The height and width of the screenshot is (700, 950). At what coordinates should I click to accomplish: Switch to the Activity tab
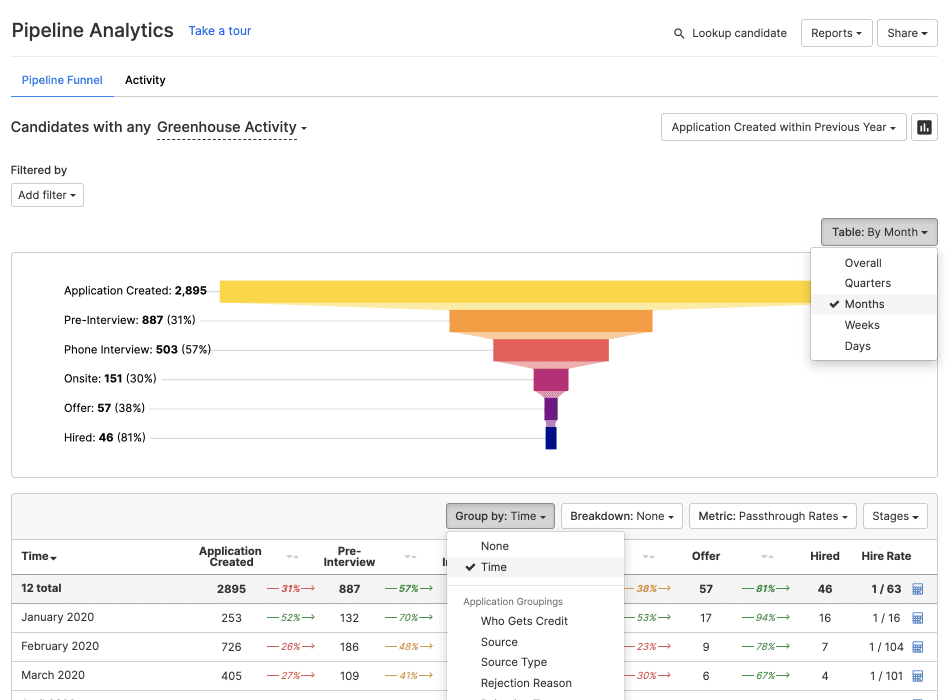point(145,80)
